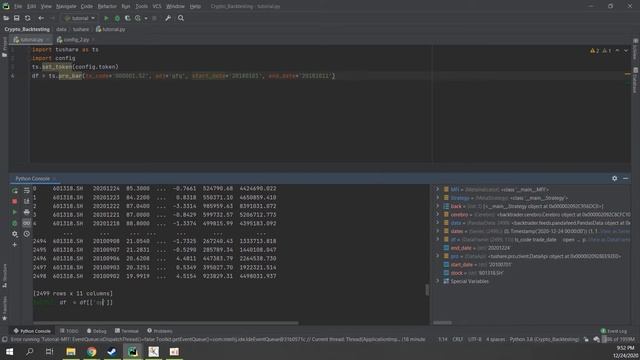
Task: Expand the back list variable
Action: (438, 206)
